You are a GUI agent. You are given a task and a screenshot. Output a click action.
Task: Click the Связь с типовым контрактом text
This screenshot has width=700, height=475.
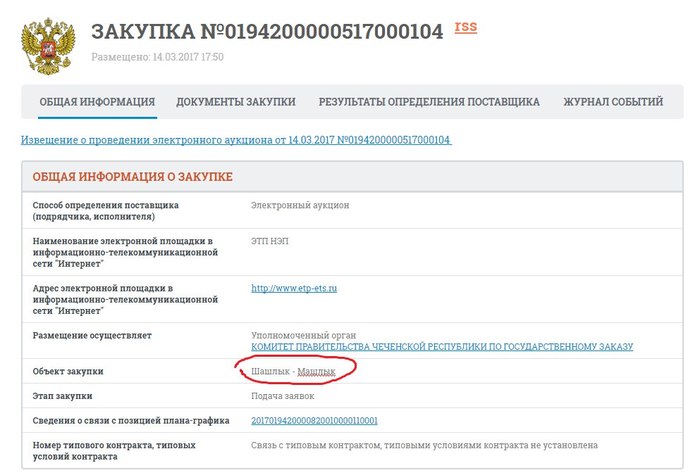[425, 445]
